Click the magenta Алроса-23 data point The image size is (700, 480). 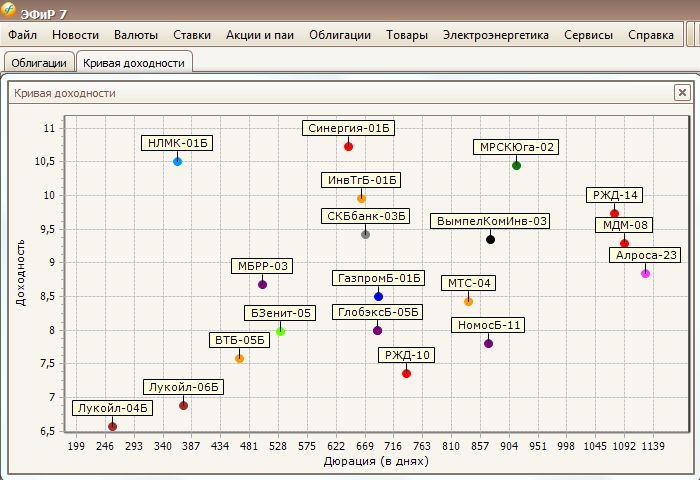point(645,273)
